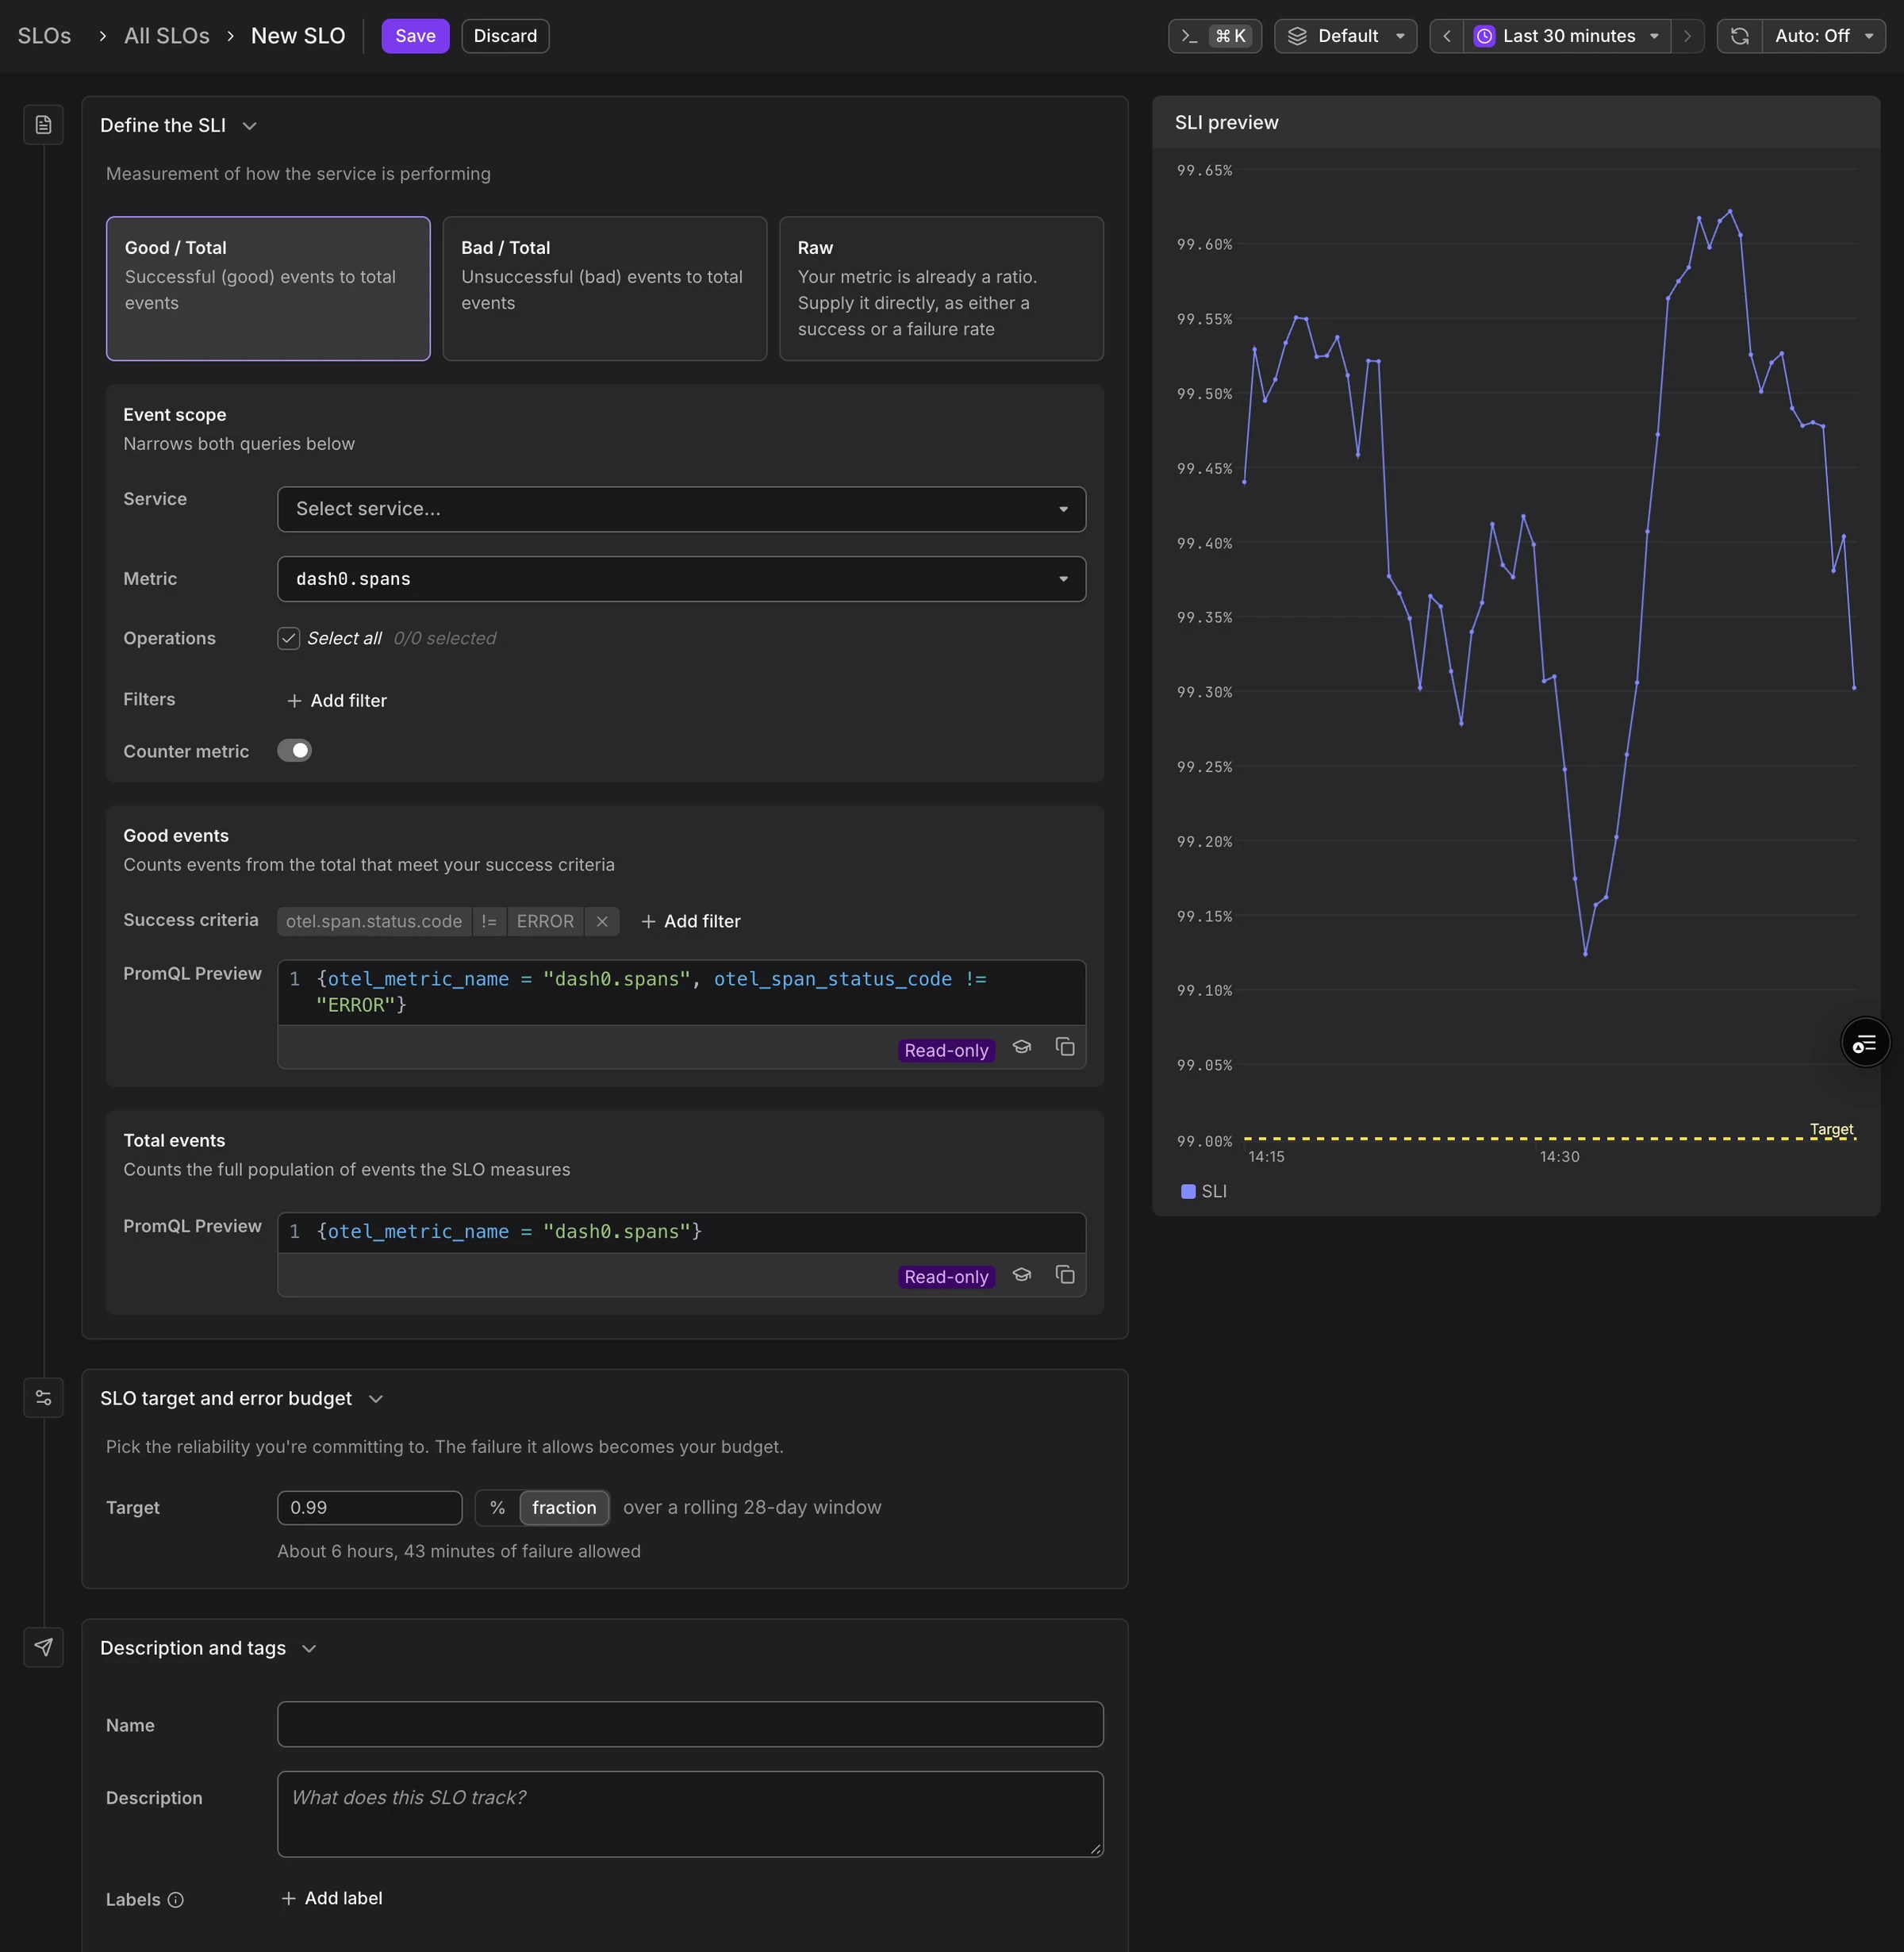
Task: Save the new SLO
Action: 415,36
